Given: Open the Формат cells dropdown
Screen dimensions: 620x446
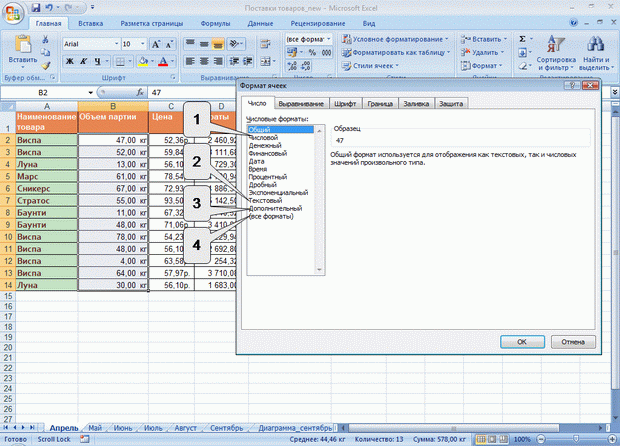Looking at the screenshot, I should click(481, 66).
